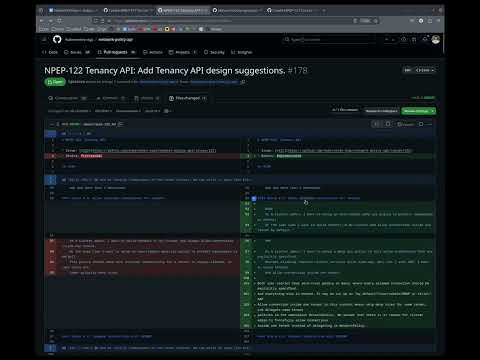Switch to the PR Commits tab

click(111, 98)
